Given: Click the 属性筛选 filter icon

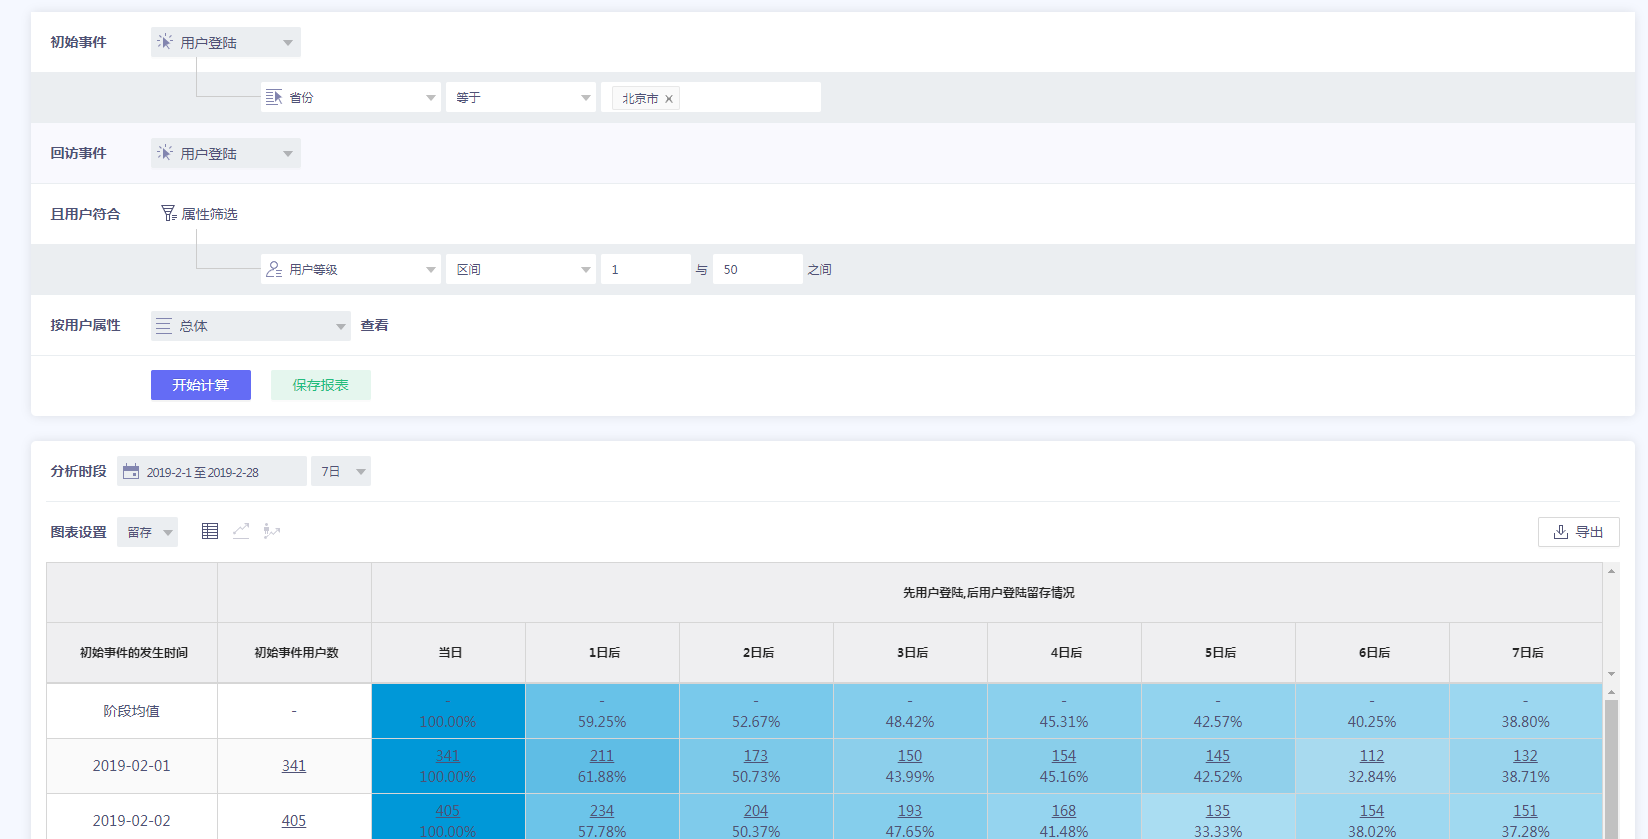Looking at the screenshot, I should click(168, 214).
